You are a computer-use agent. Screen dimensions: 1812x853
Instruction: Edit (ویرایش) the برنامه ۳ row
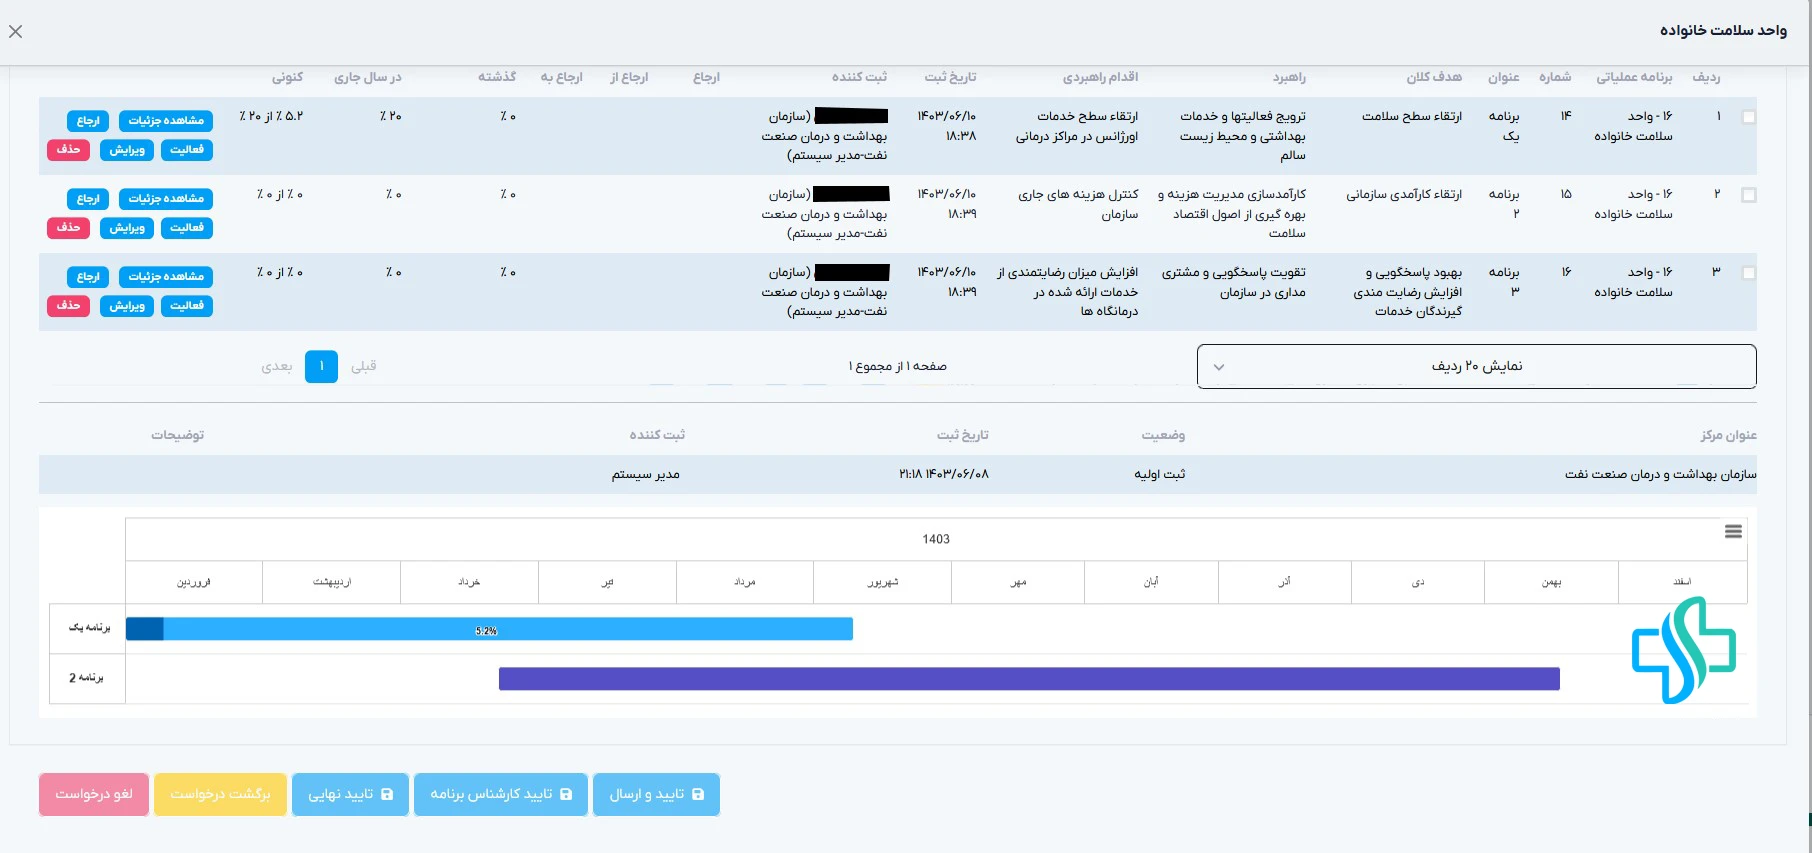126,306
